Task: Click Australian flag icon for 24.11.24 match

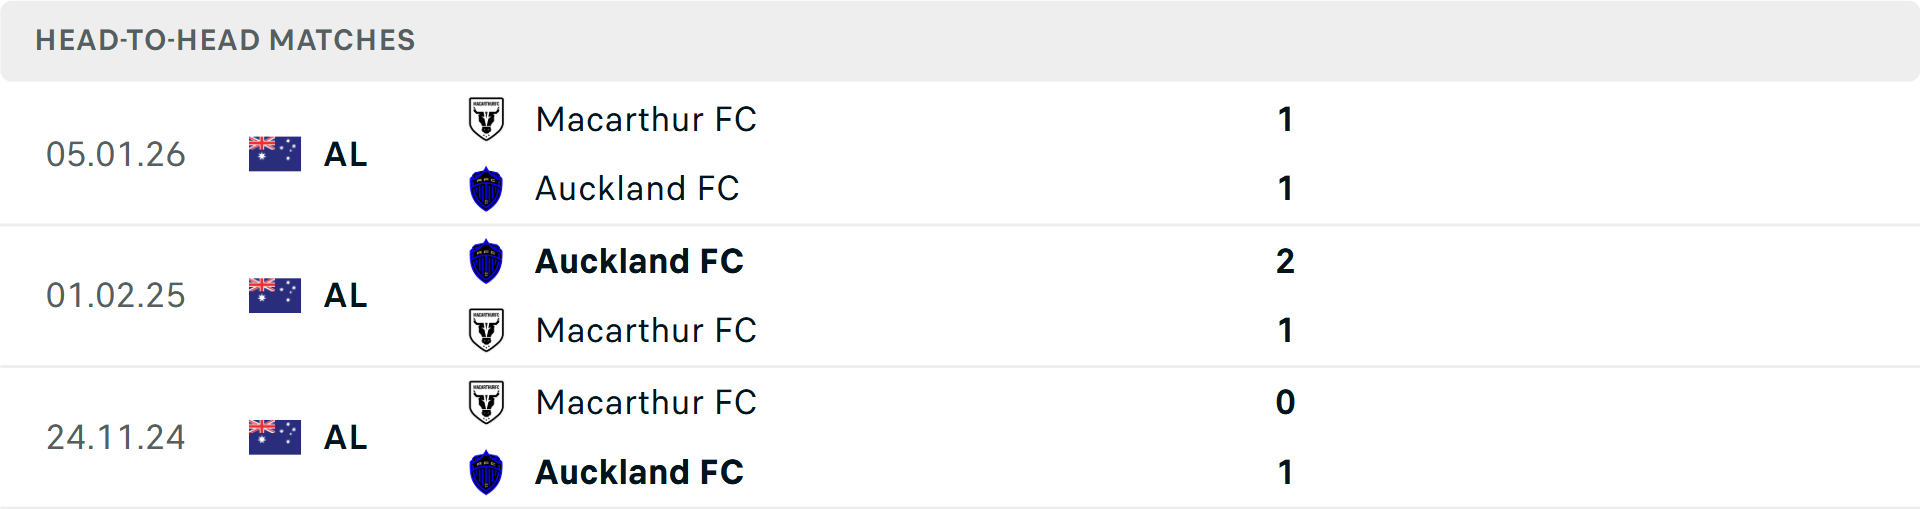Action: 275,437
